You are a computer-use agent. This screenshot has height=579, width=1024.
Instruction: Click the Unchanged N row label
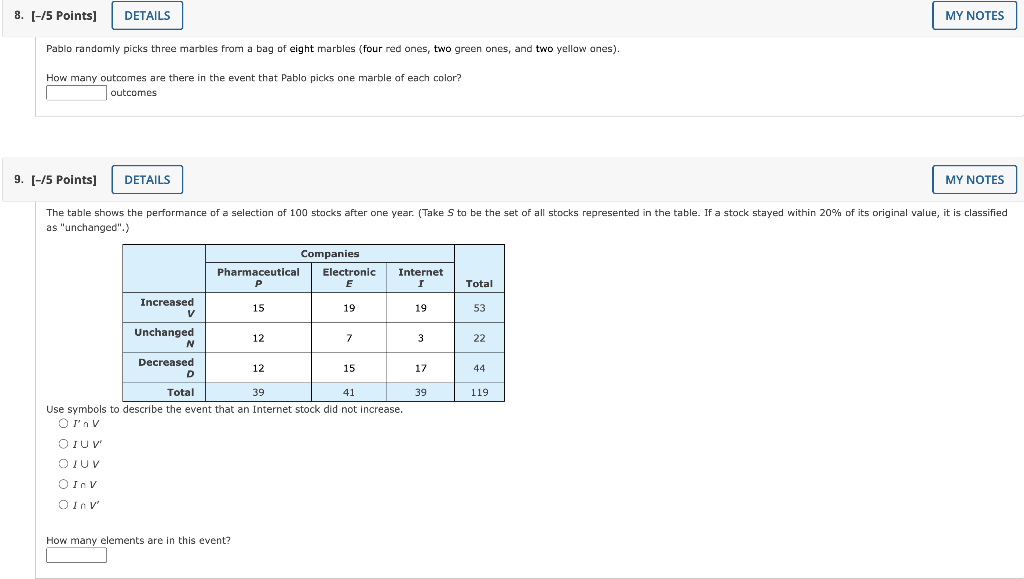click(x=163, y=337)
